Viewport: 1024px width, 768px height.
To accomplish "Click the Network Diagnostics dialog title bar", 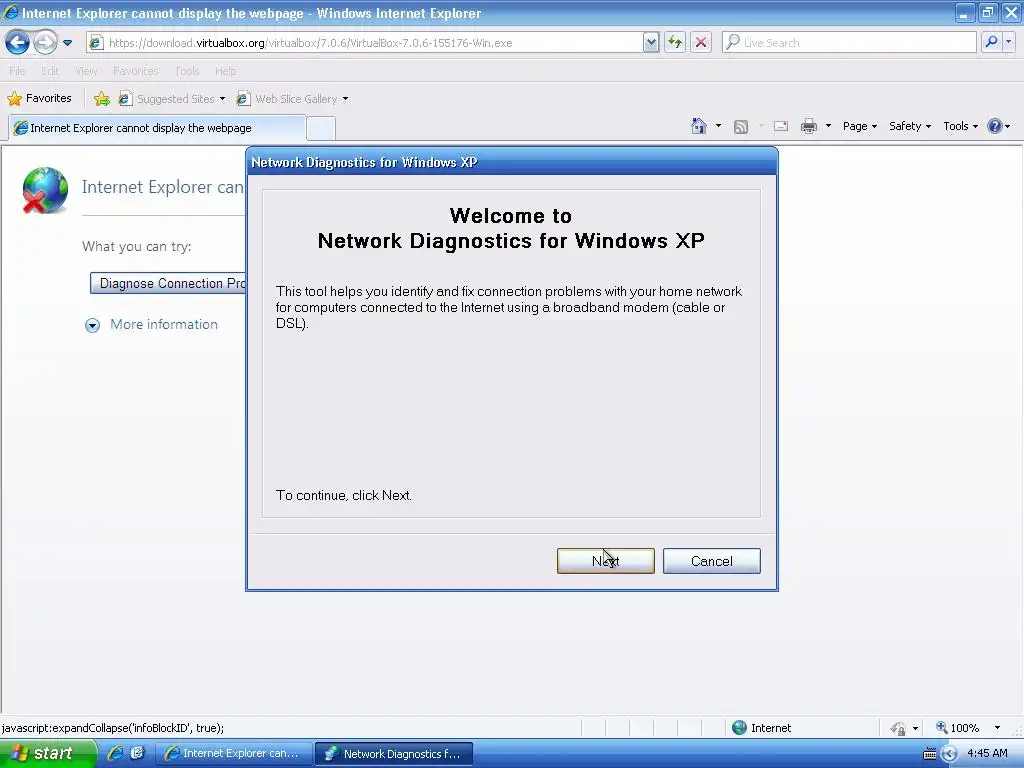I will (x=512, y=162).
